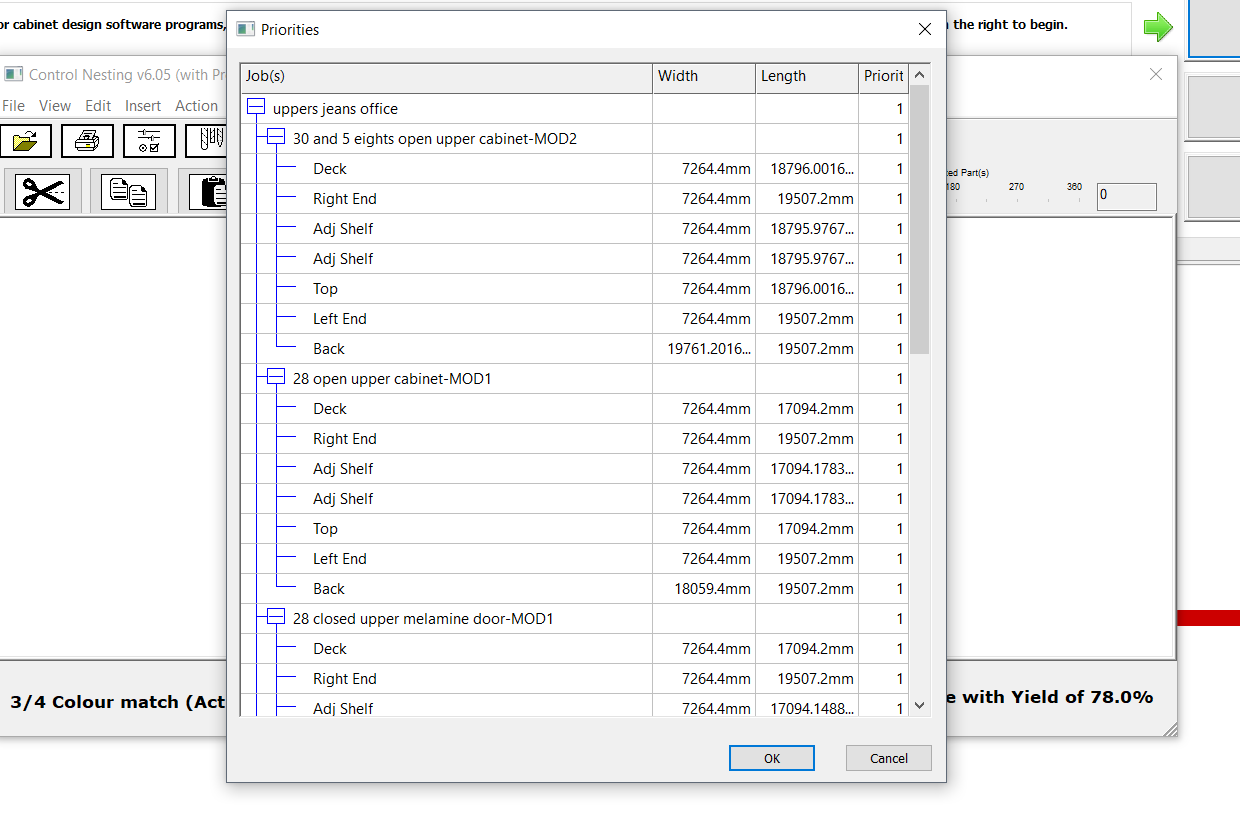The image size is (1240, 836).
Task: Click the printer toolbar icon
Action: (x=87, y=141)
